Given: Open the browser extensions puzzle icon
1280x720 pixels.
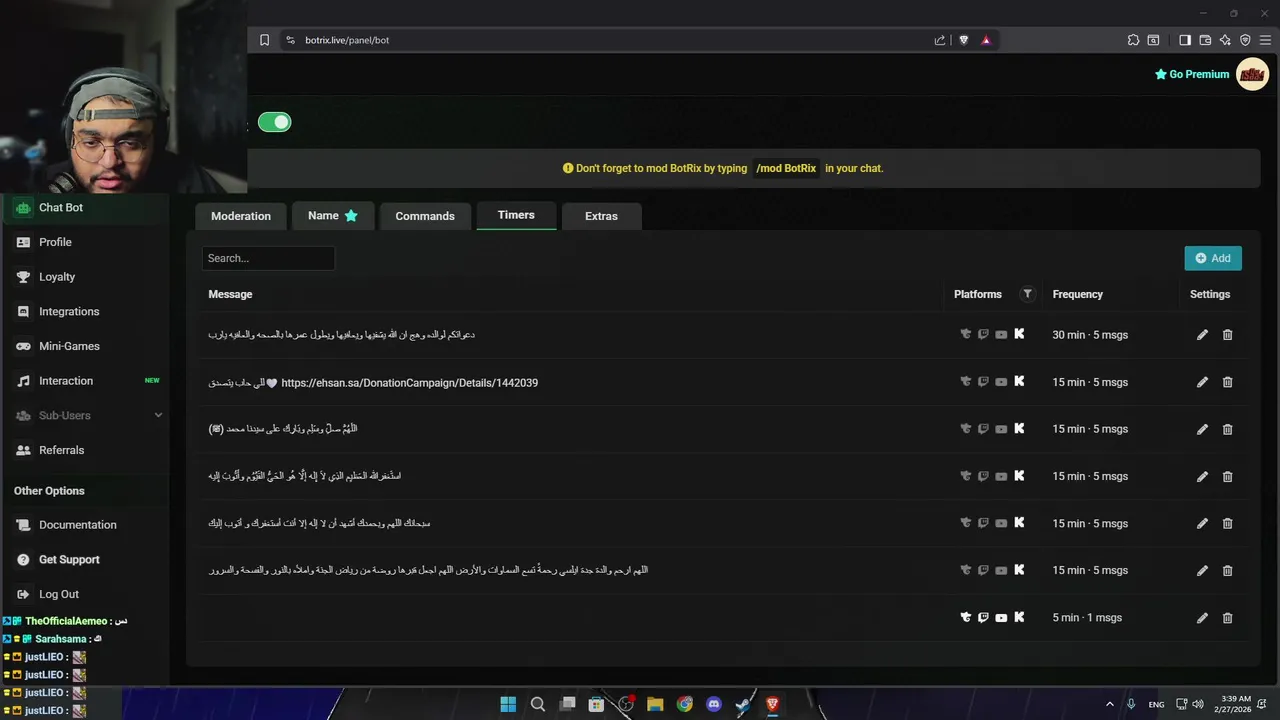Looking at the screenshot, I should [x=1133, y=40].
